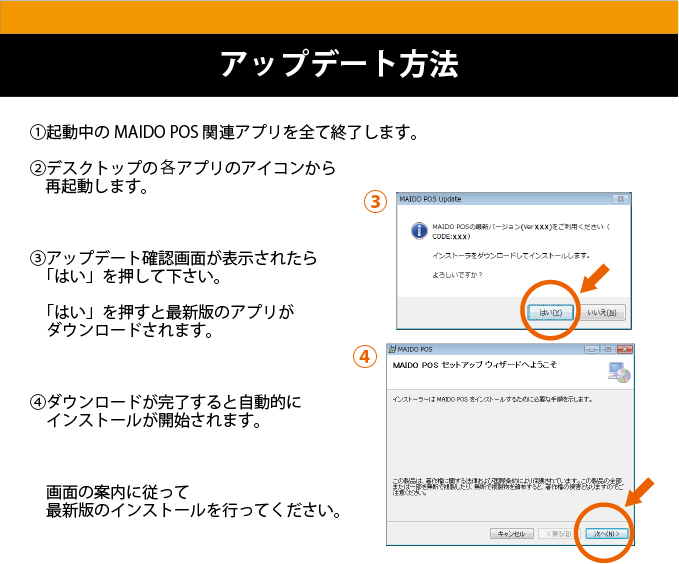The height and width of the screenshot is (564, 679).
Task: Click the computer and disc setup icon
Action: pyautogui.click(x=619, y=372)
